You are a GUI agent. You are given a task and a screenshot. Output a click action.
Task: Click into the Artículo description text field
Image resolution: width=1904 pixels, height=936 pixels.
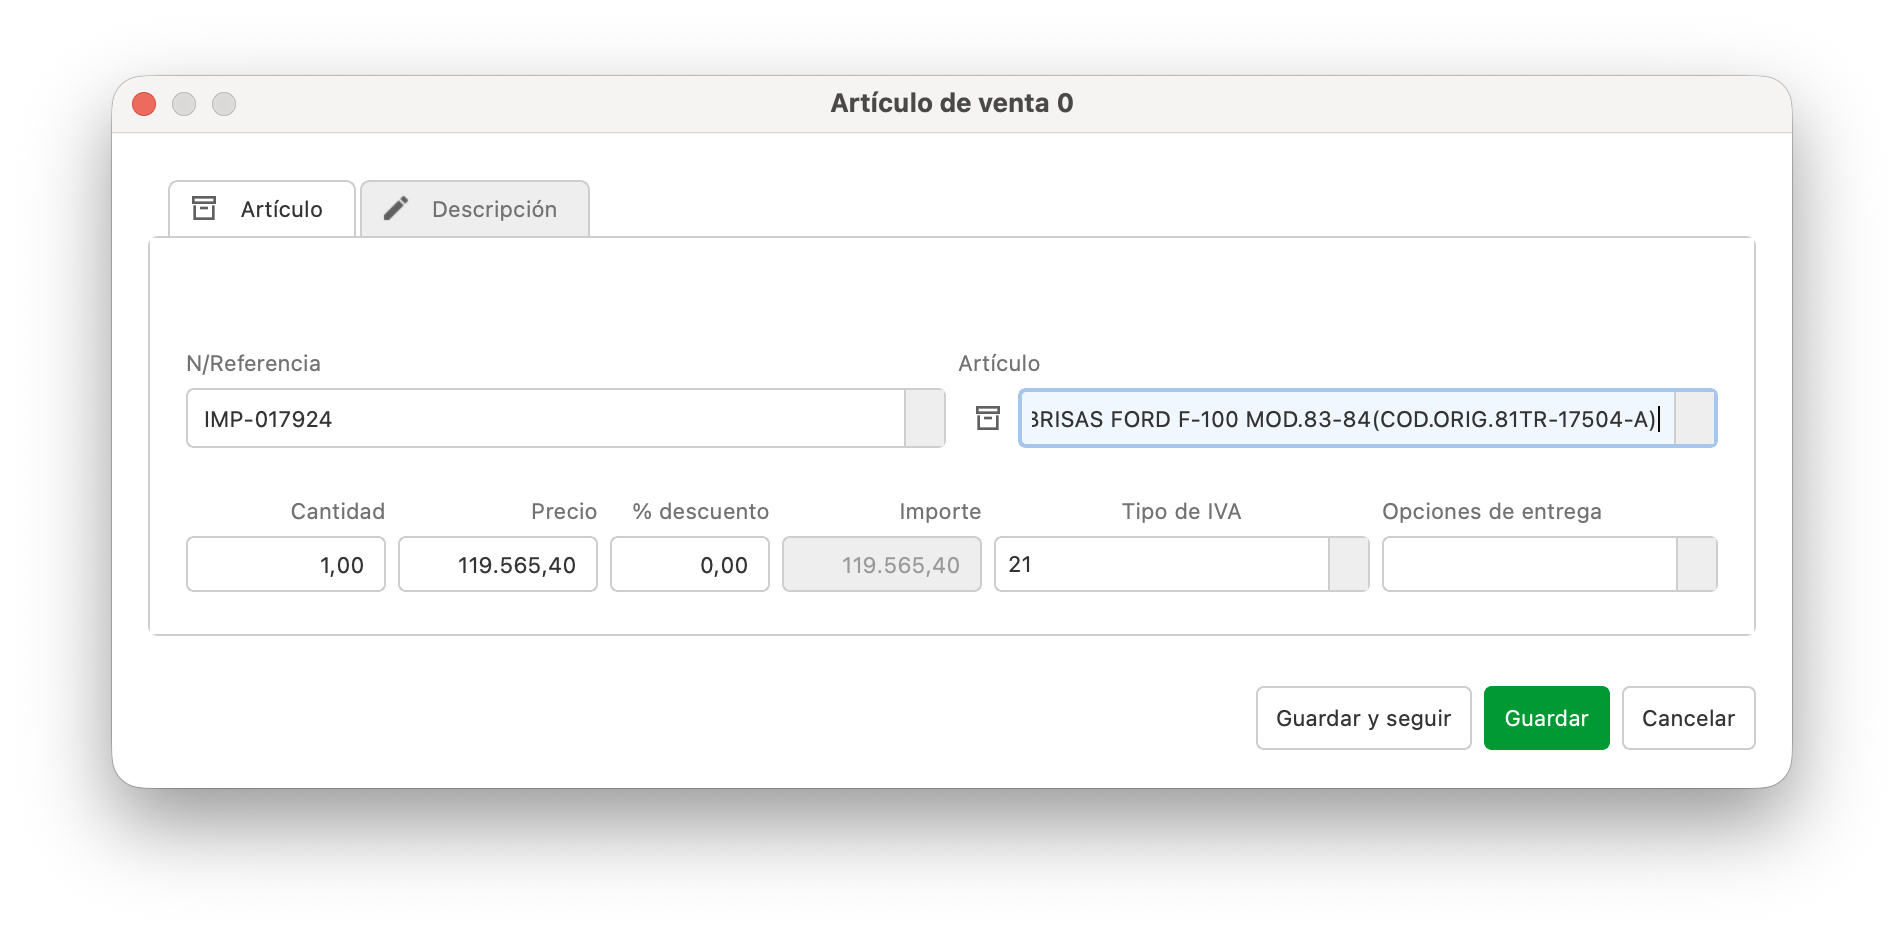click(1347, 418)
